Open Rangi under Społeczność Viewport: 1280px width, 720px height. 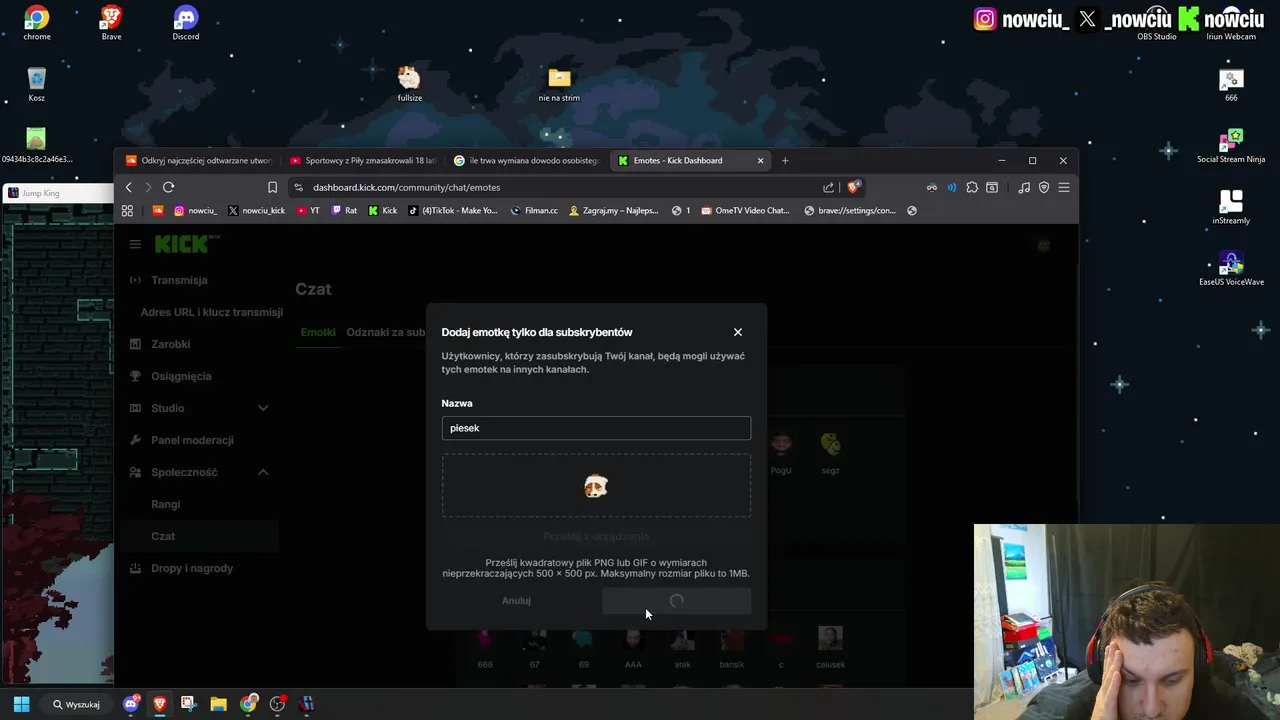tap(166, 504)
